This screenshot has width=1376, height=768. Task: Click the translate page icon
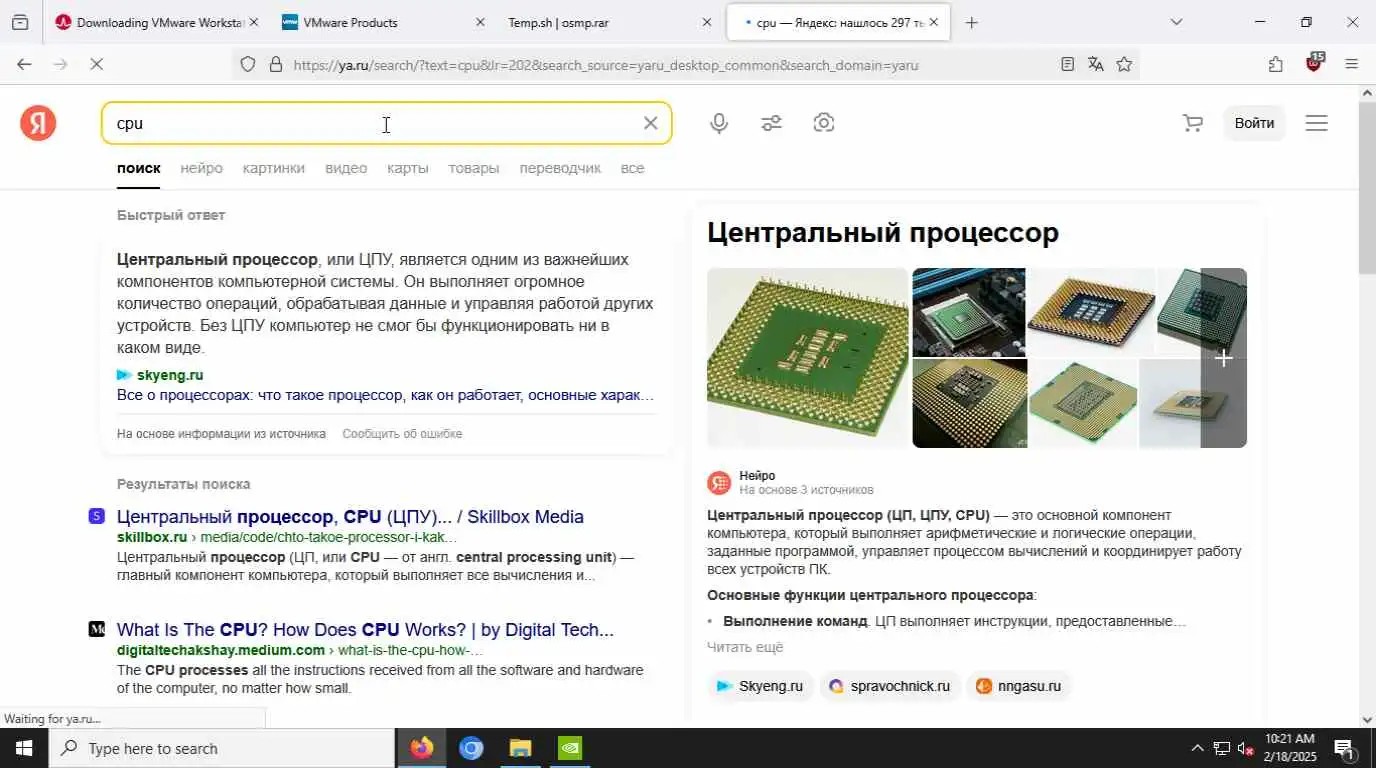1096,64
